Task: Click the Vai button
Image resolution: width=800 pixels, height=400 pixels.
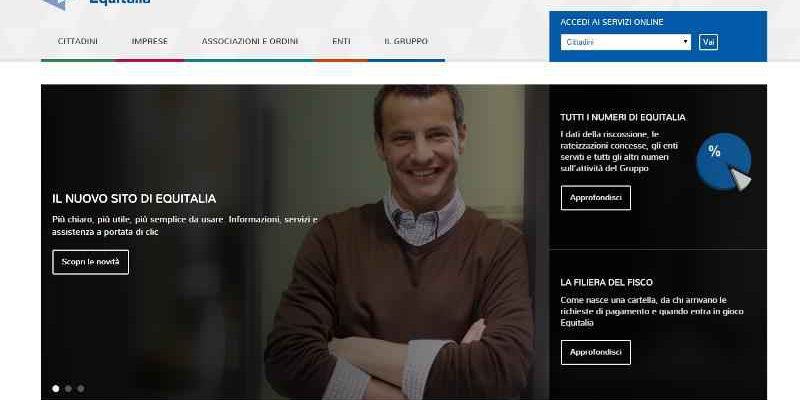Action: 708,42
